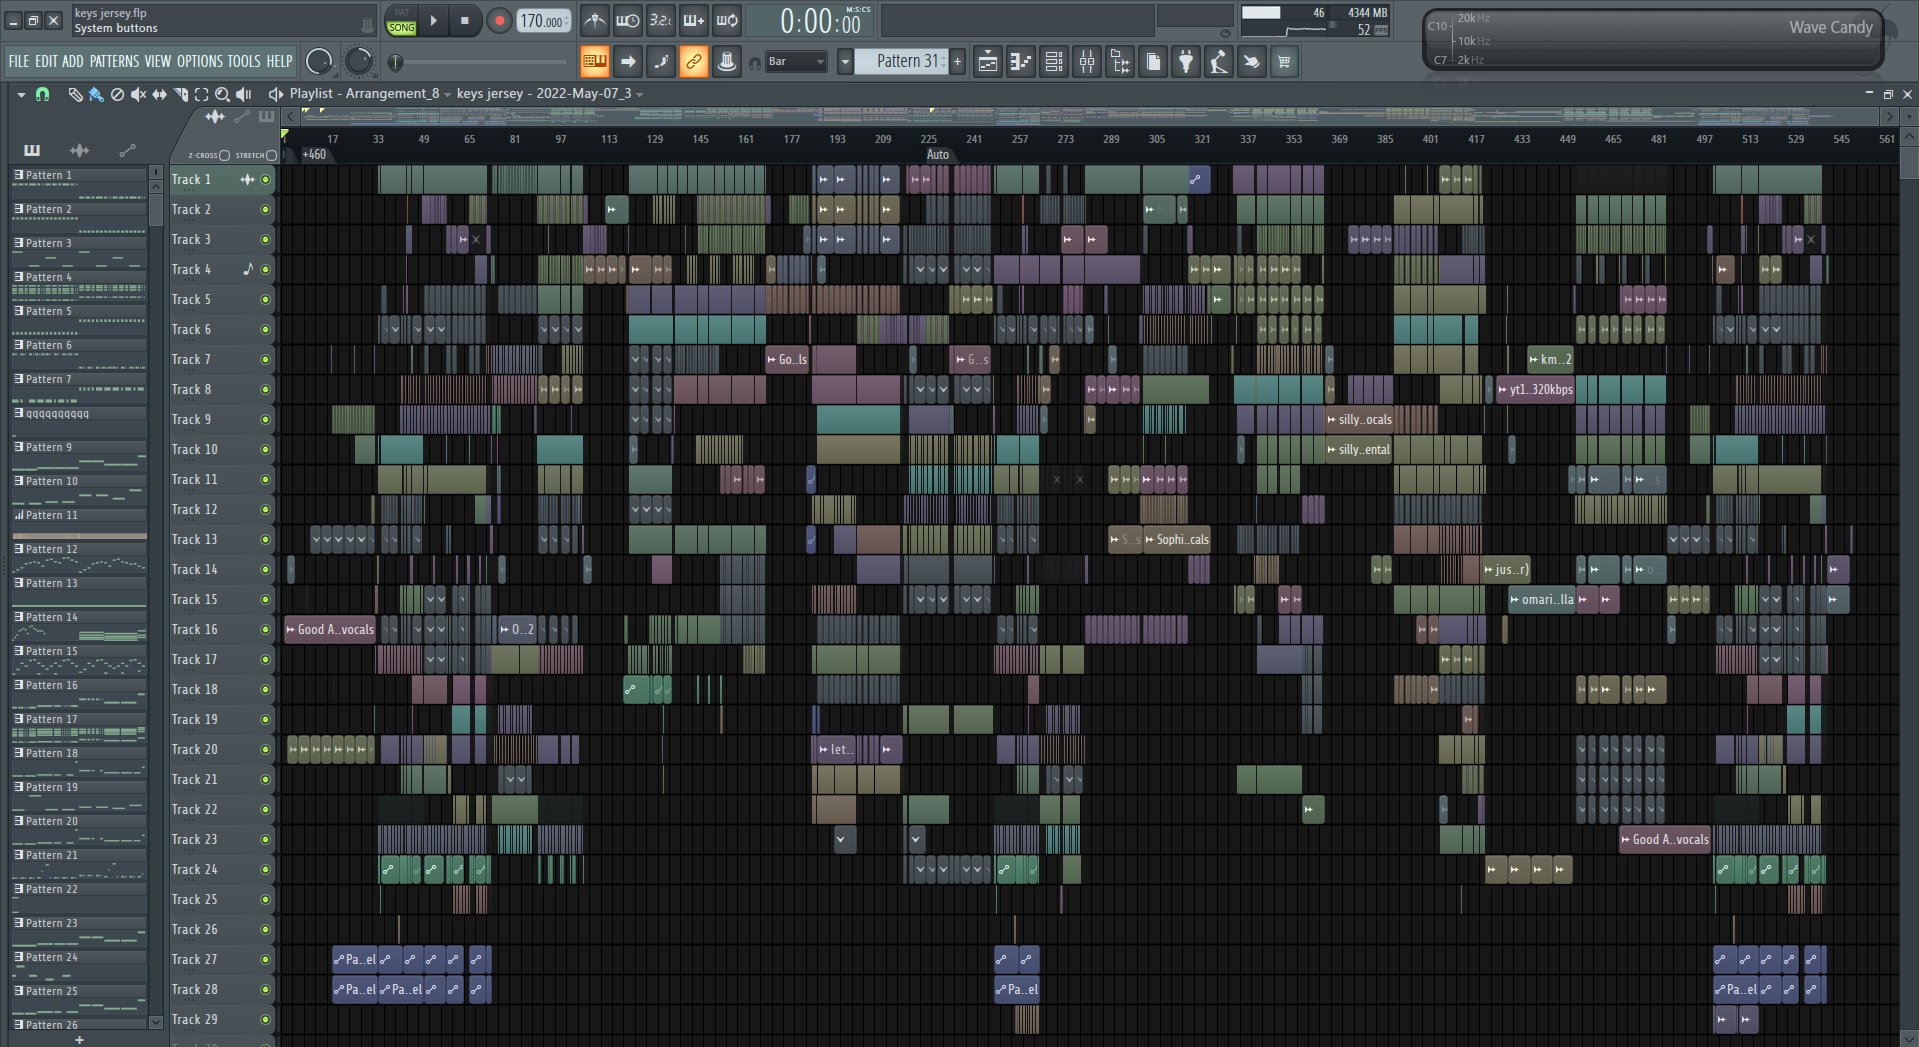Click the Wave Candy visualizer

click(1653, 40)
